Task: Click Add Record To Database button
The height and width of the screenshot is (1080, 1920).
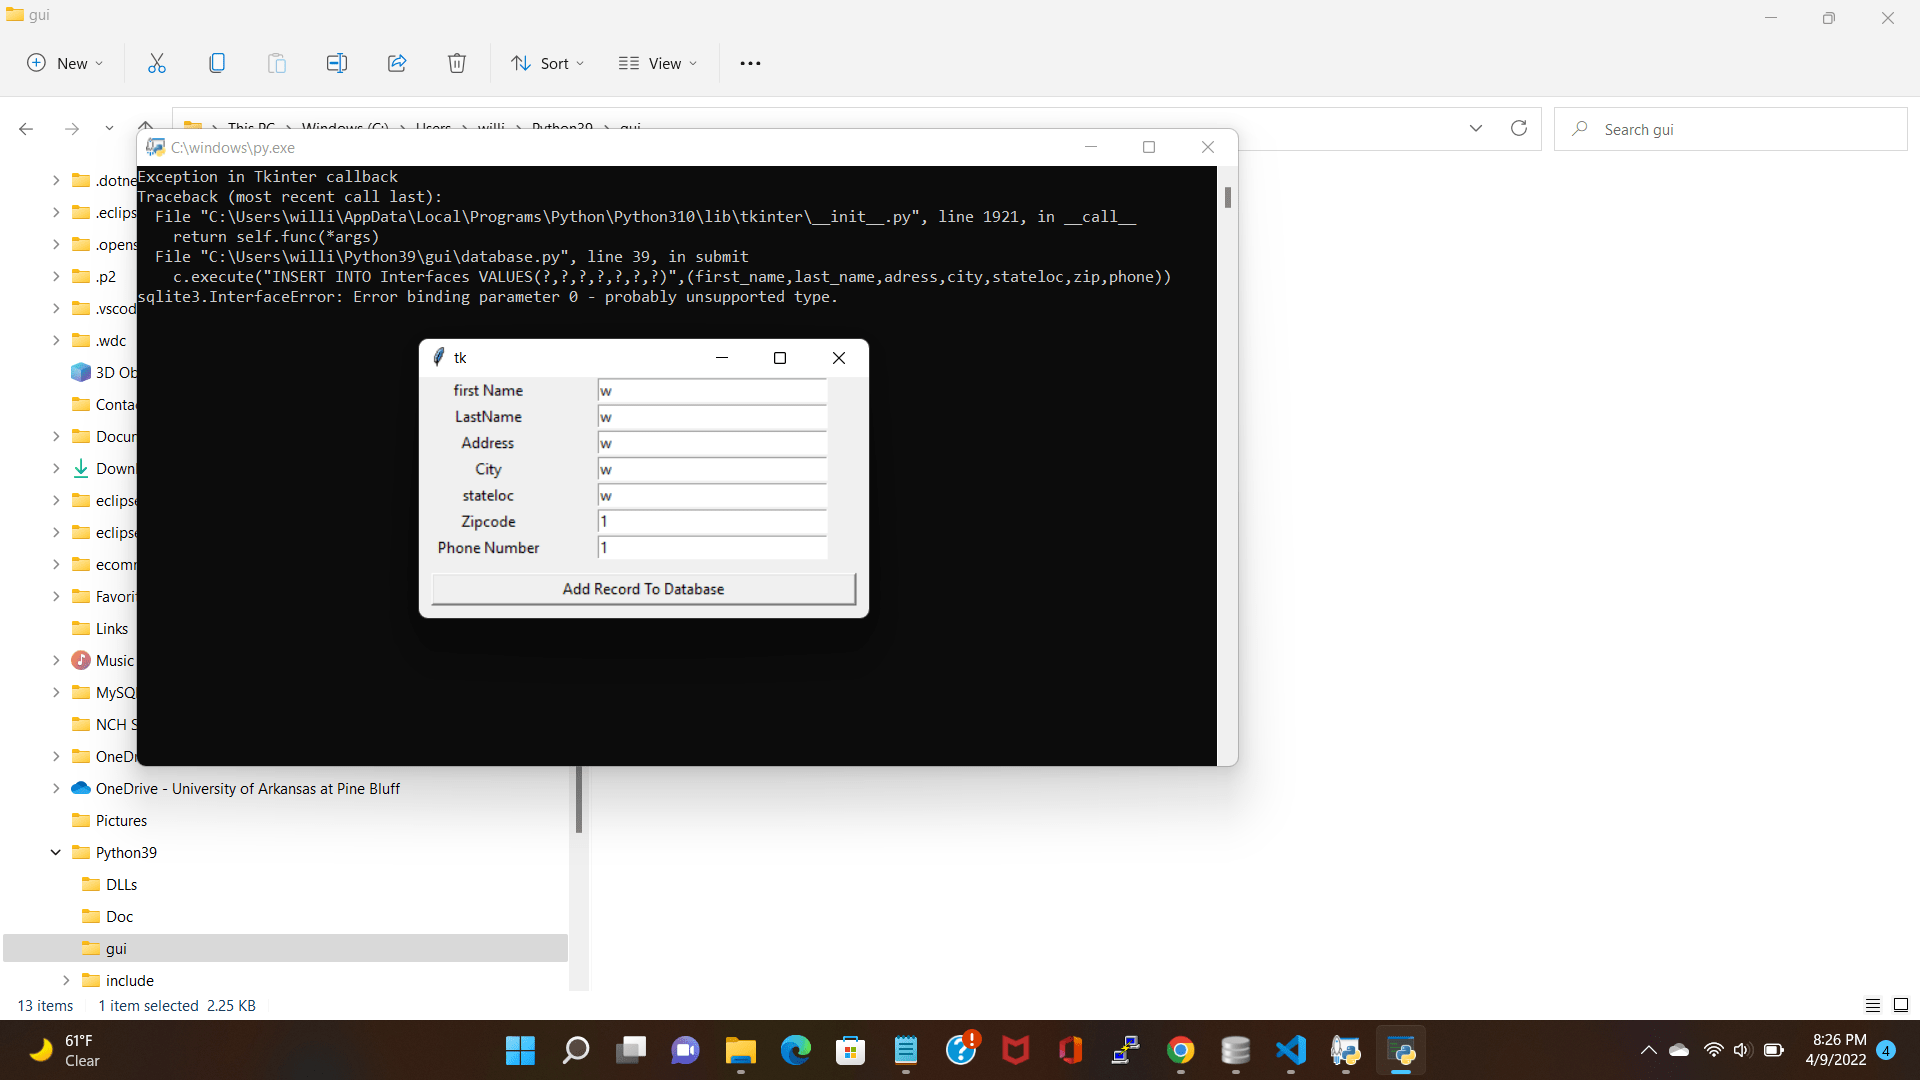Action: click(x=643, y=589)
